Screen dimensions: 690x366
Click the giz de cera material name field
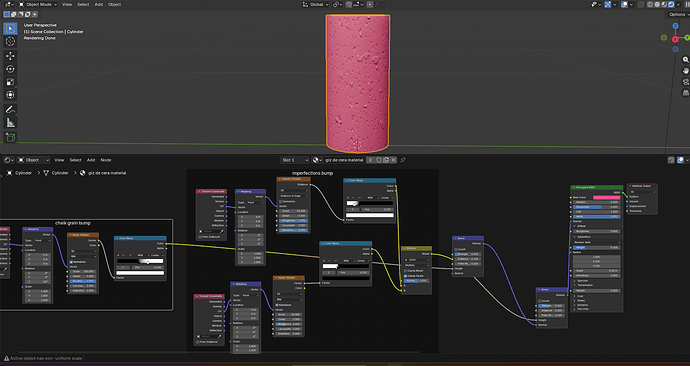click(344, 160)
